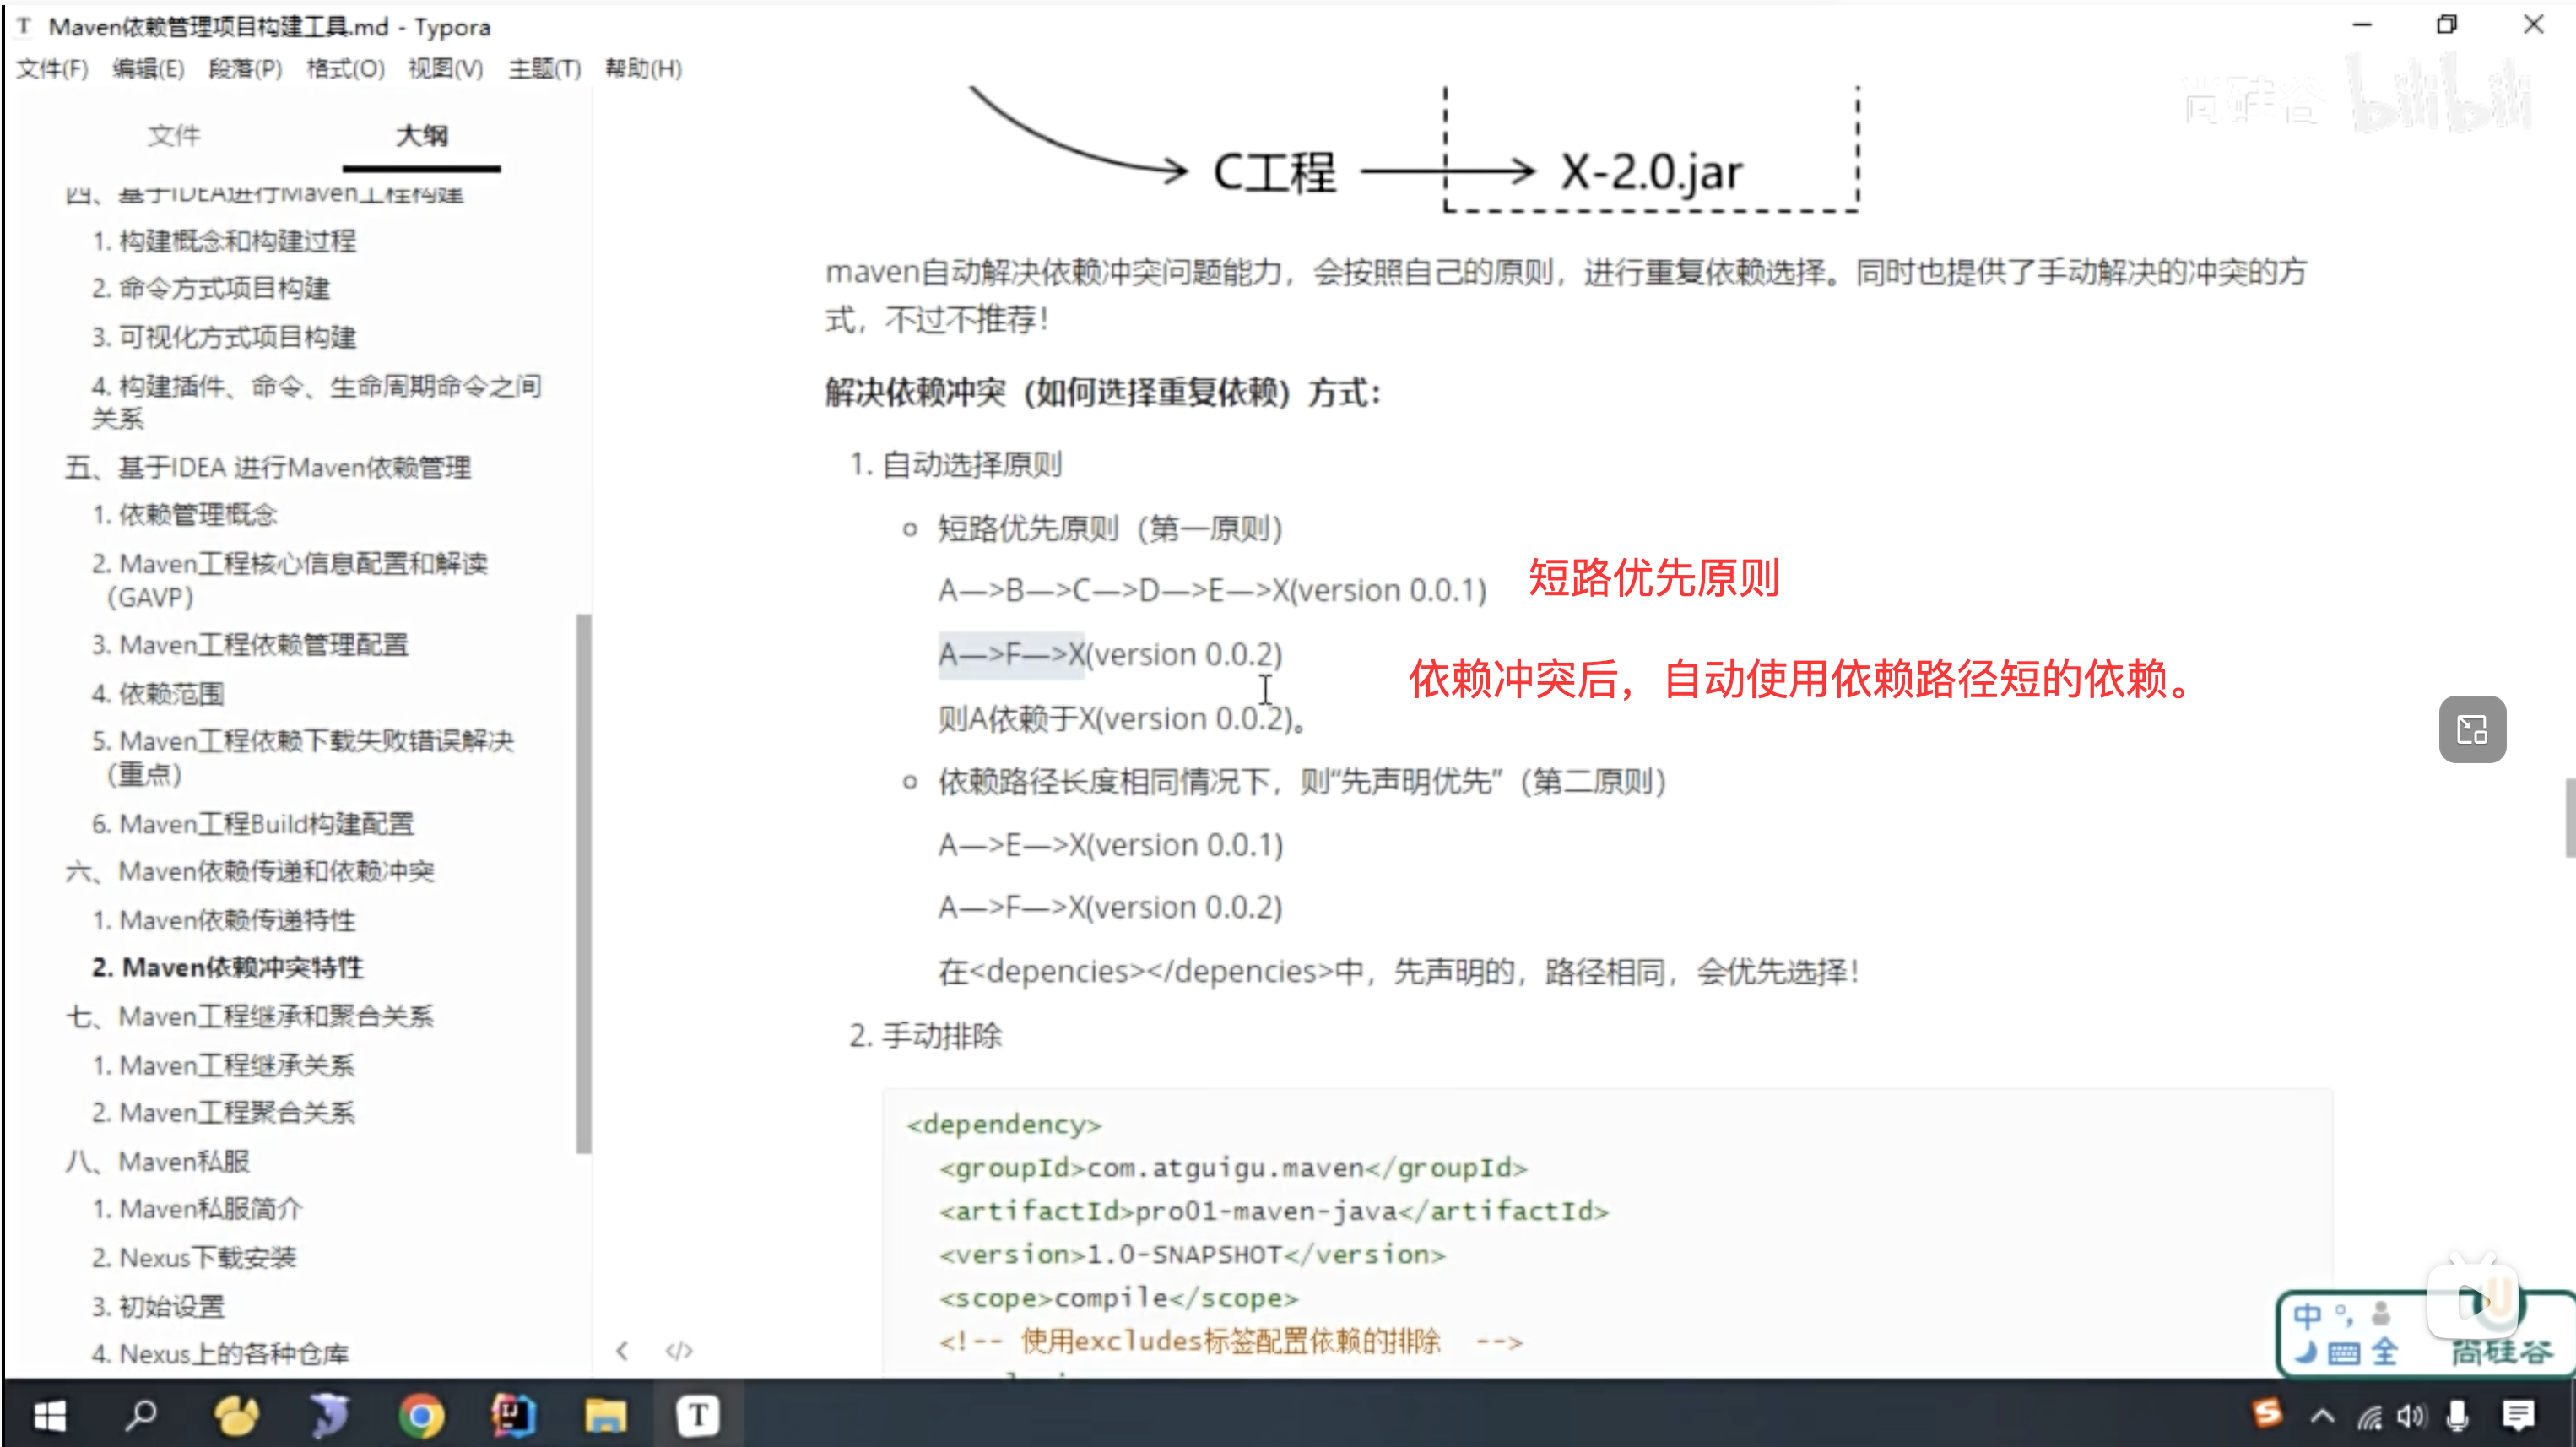Toggle the volume speaker icon

point(2411,1415)
